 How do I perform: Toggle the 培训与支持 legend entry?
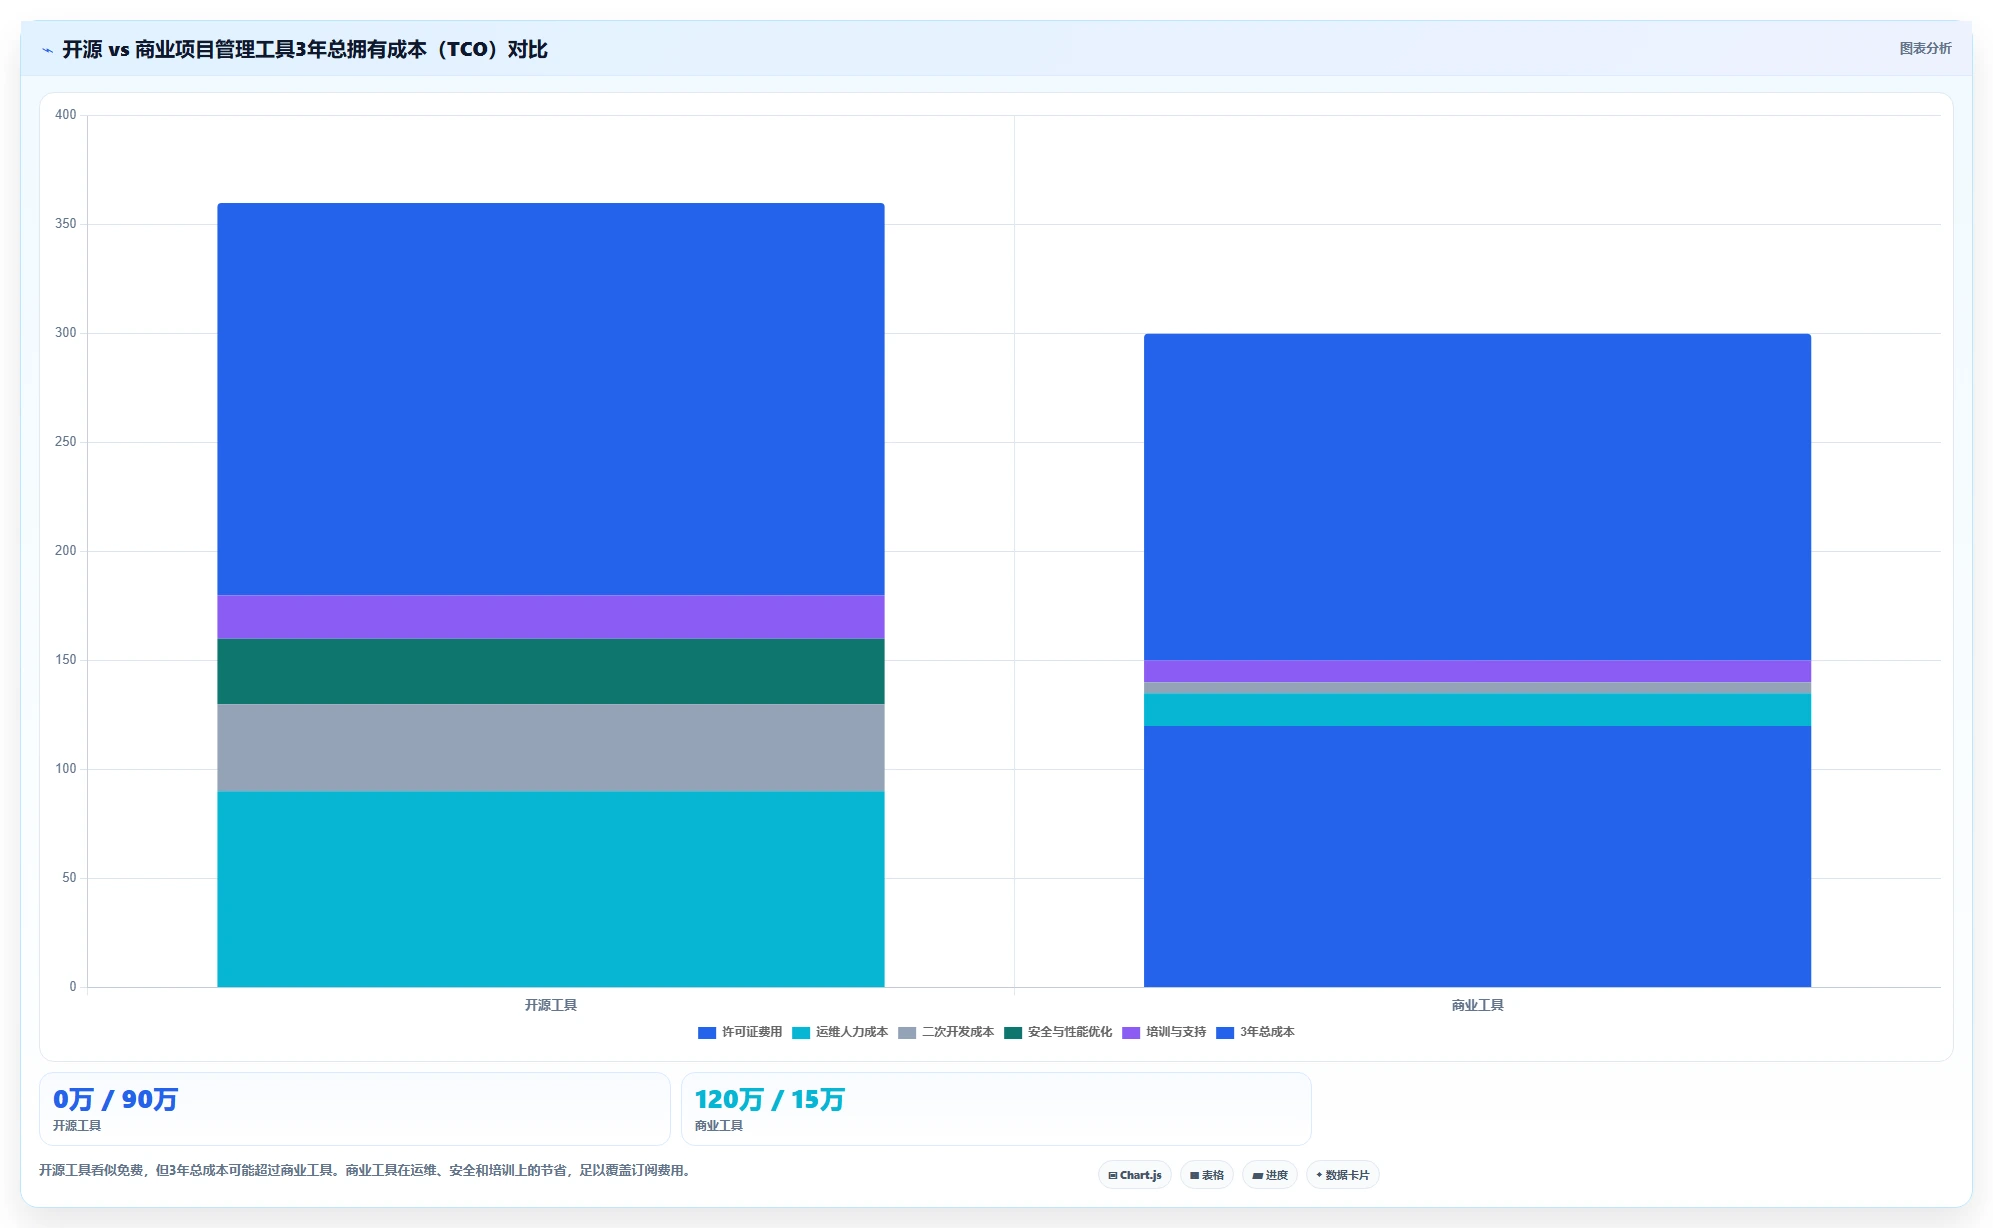tap(1164, 1032)
